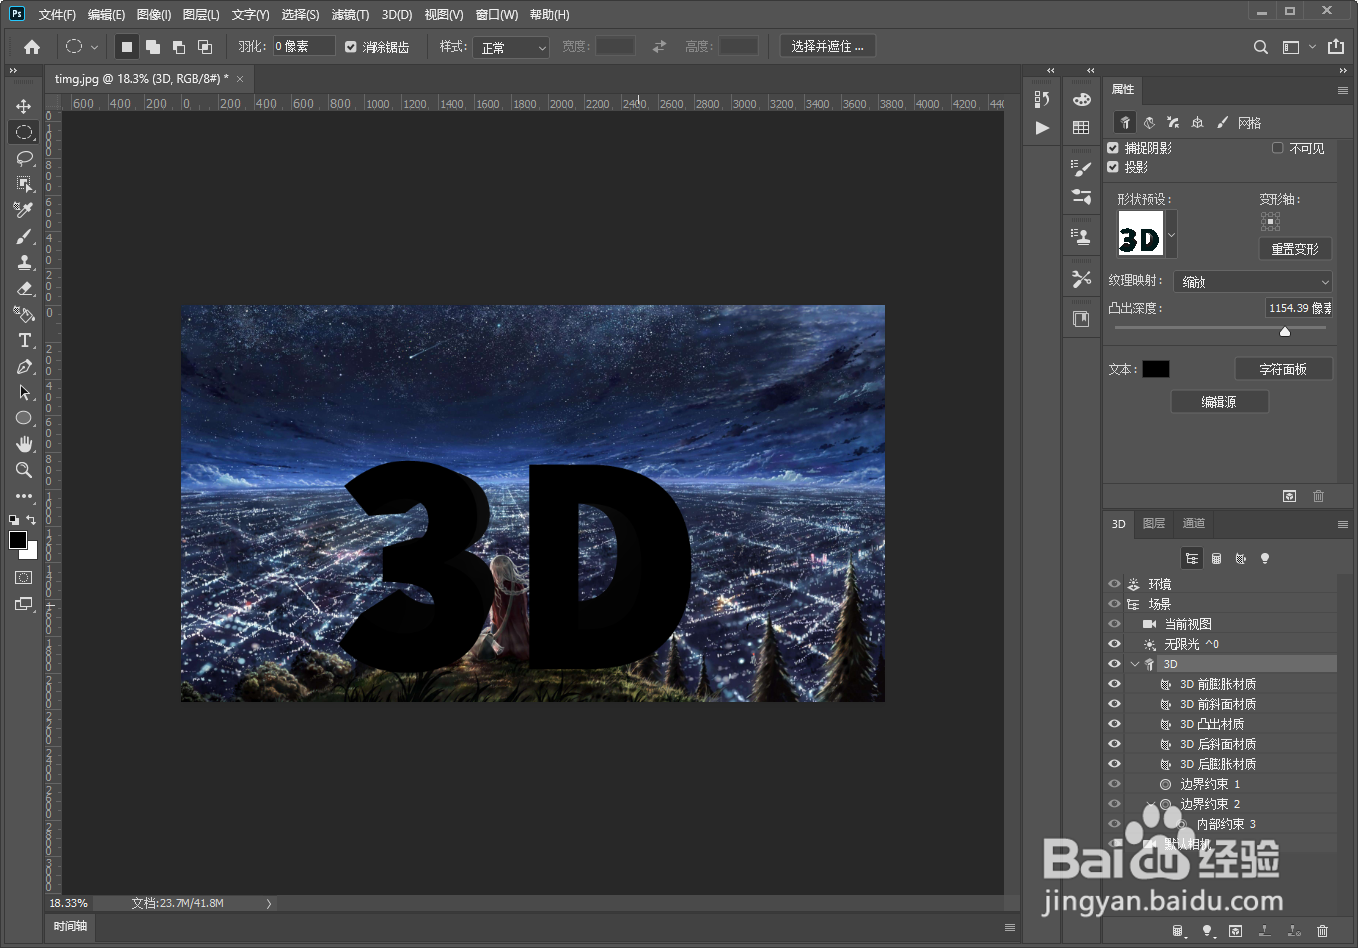Open the Actions play panel icon
Viewport: 1358px width, 948px height.
pyautogui.click(x=1042, y=128)
